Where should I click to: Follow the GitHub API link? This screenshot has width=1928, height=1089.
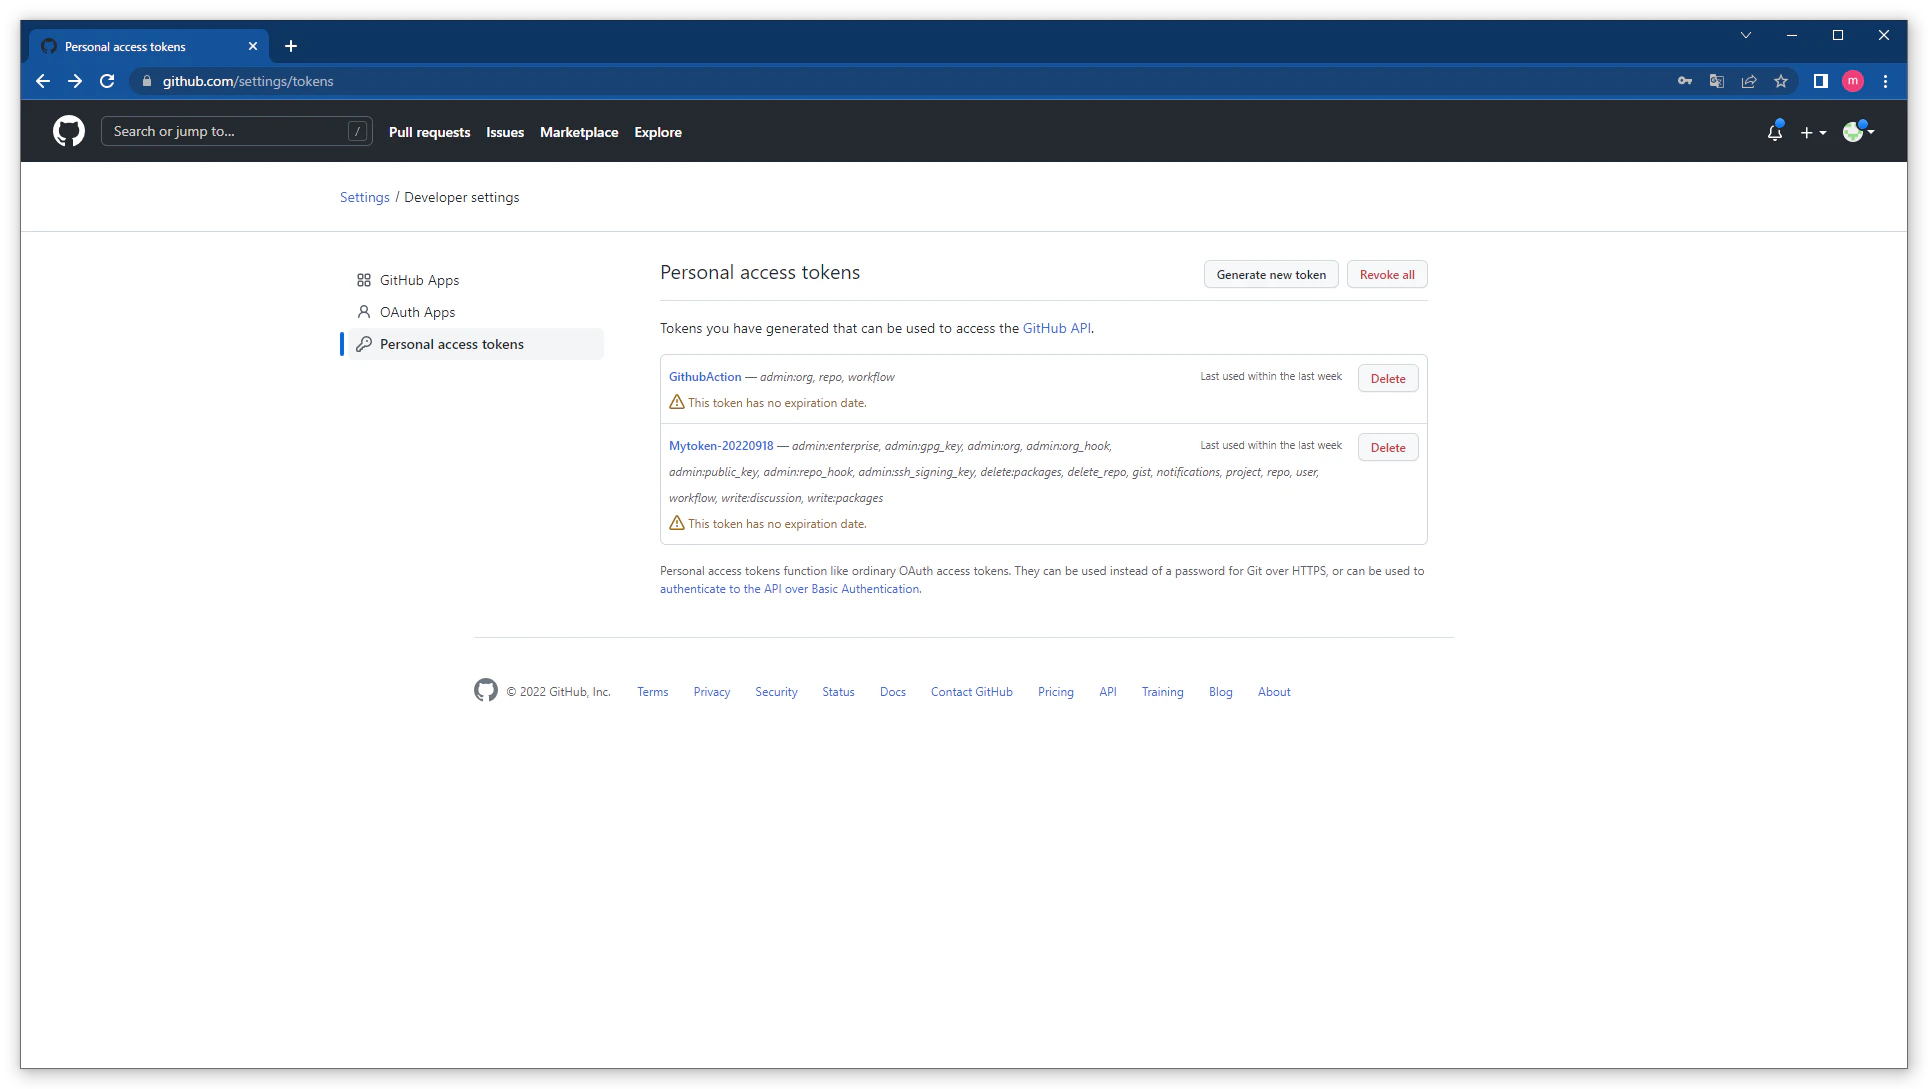pos(1056,328)
